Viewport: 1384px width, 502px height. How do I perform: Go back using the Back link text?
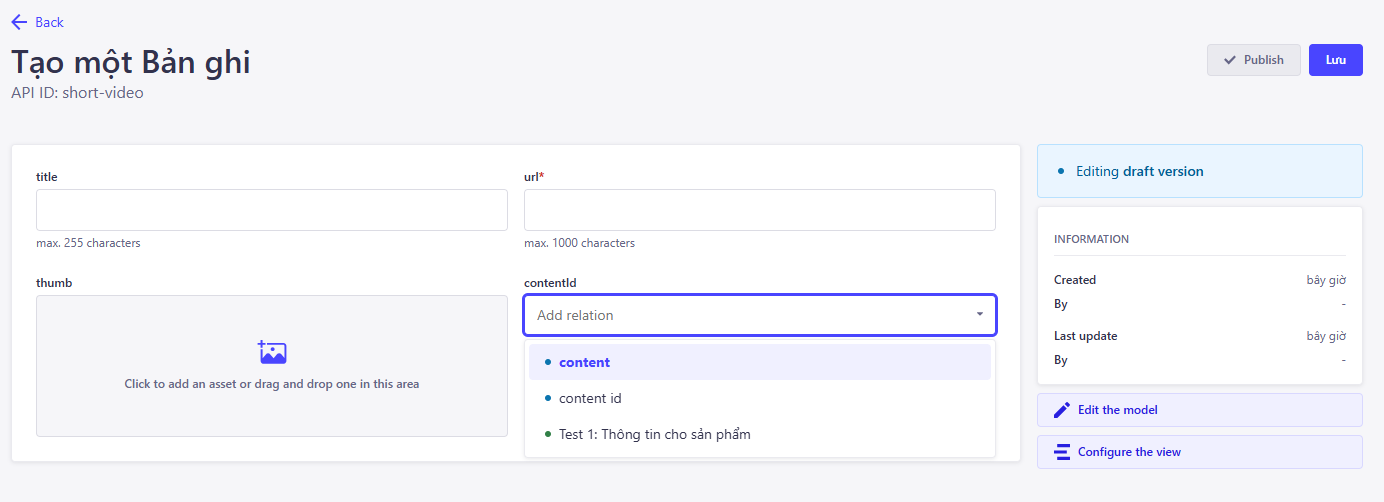point(49,22)
